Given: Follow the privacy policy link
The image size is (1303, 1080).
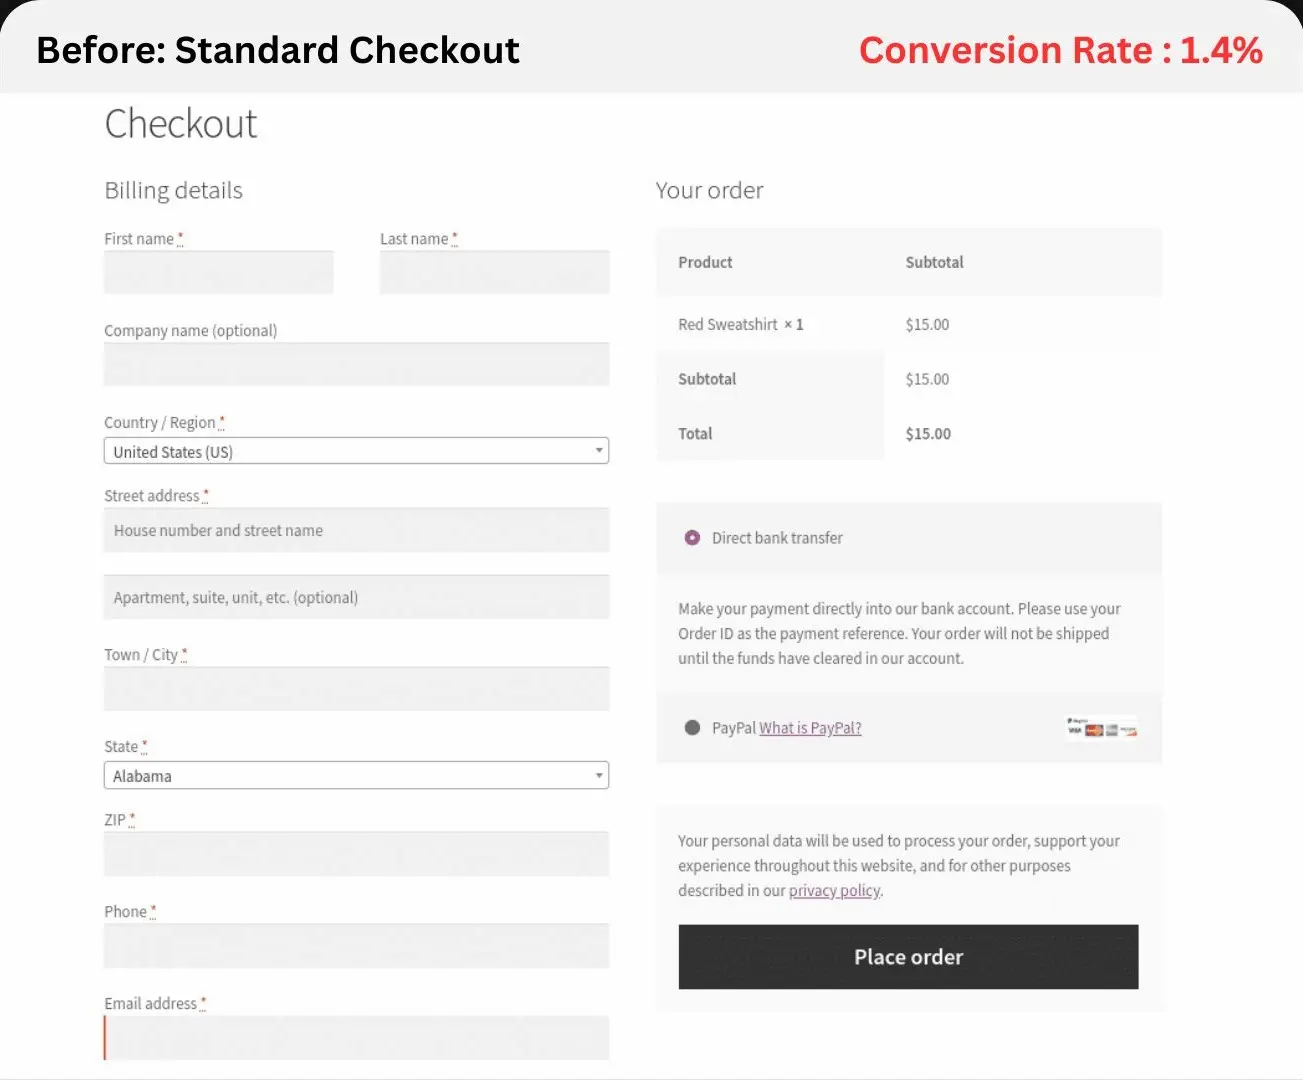Looking at the screenshot, I should point(834,891).
